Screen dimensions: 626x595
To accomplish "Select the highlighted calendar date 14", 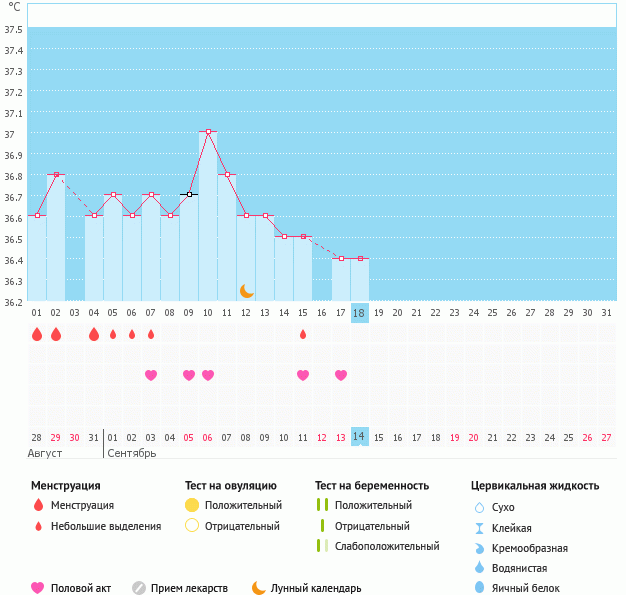I will (x=359, y=436).
